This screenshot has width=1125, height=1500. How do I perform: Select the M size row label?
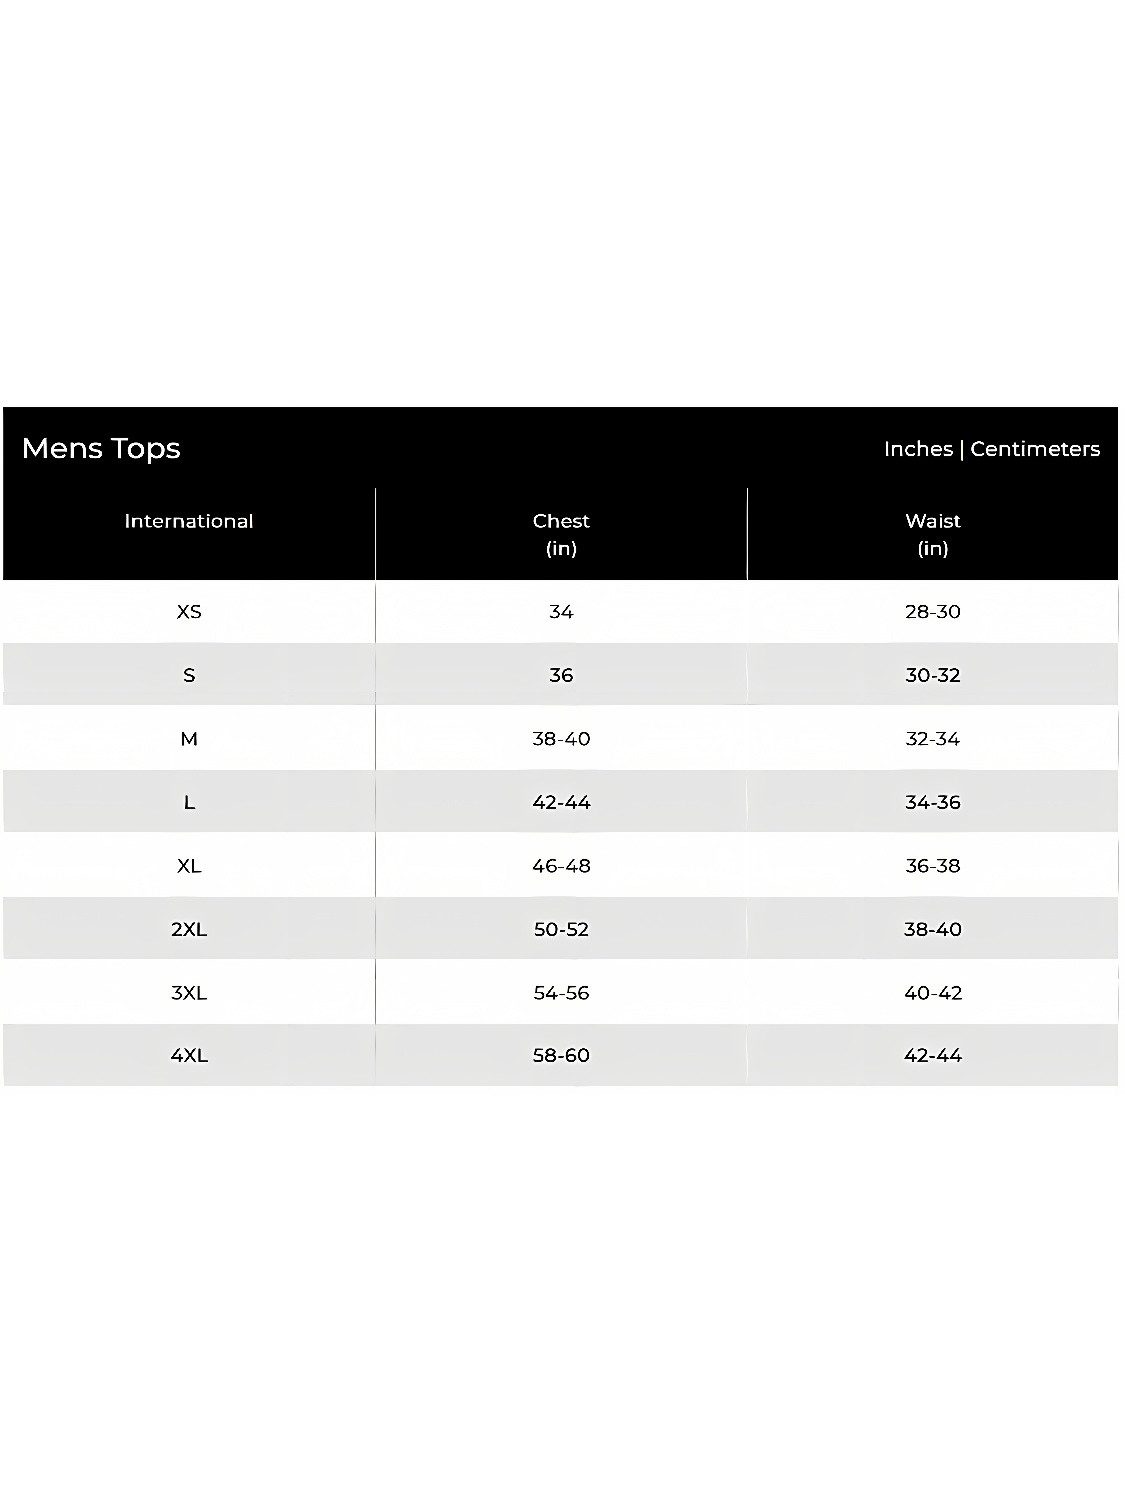(189, 739)
